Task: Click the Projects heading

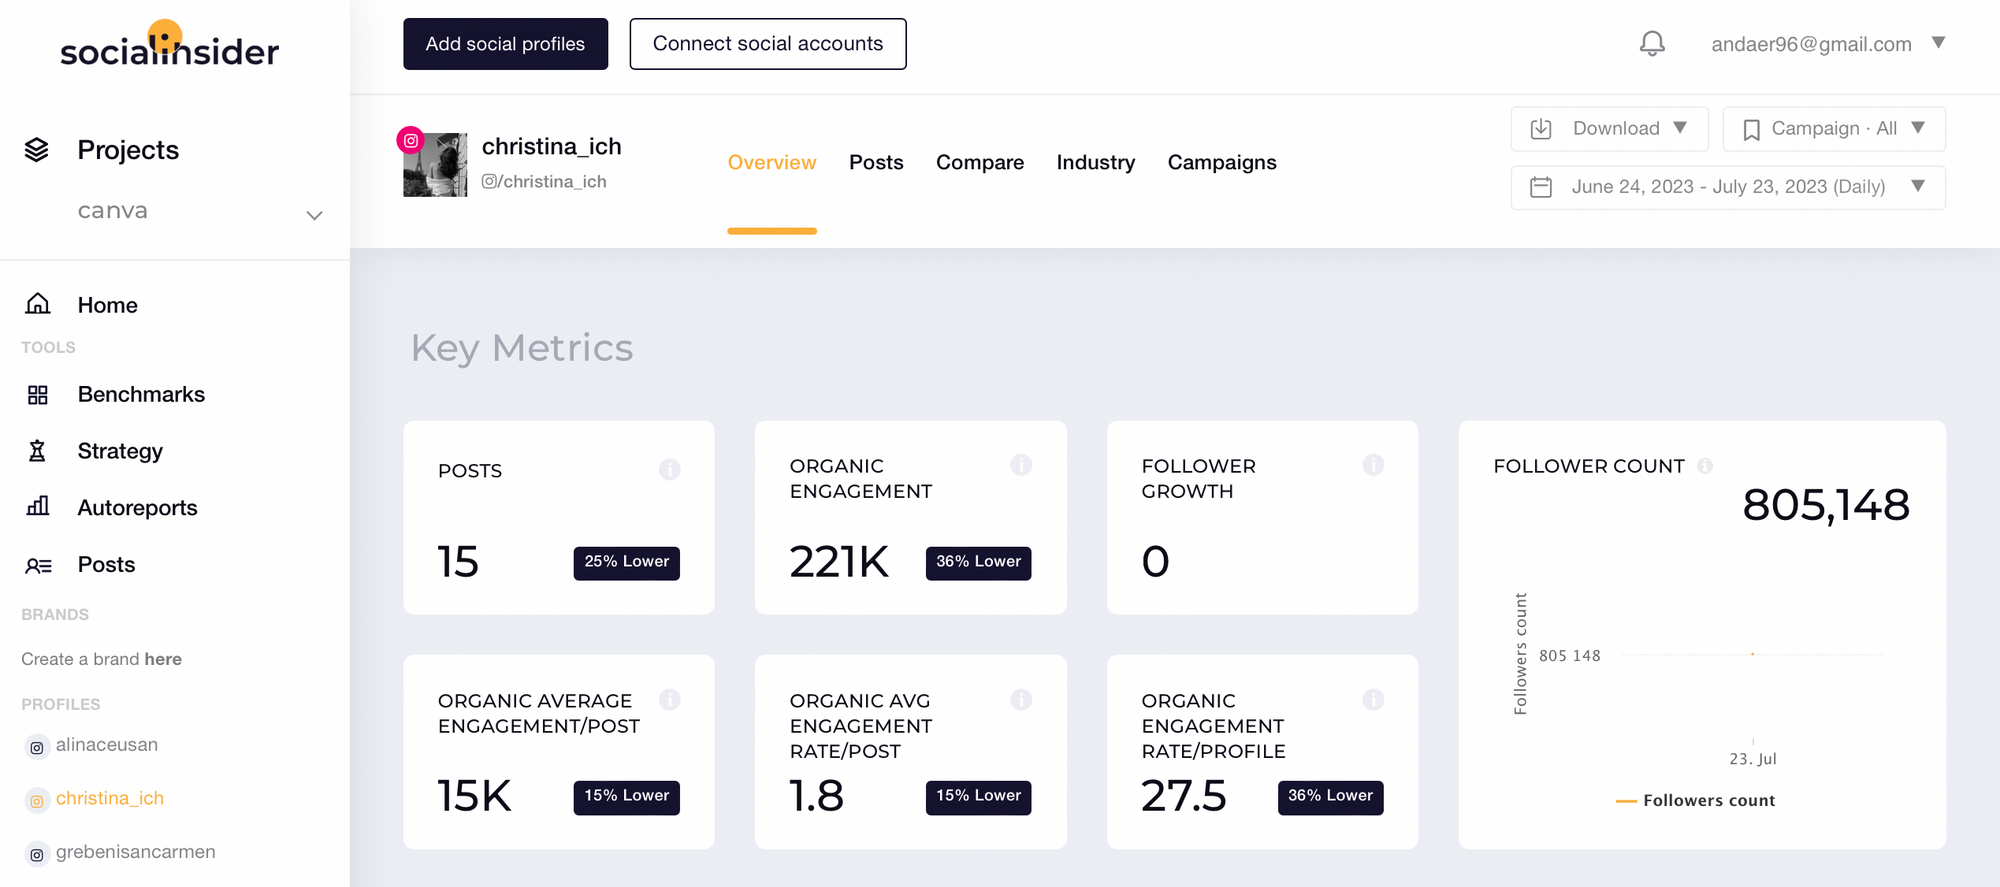Action: coord(128,150)
